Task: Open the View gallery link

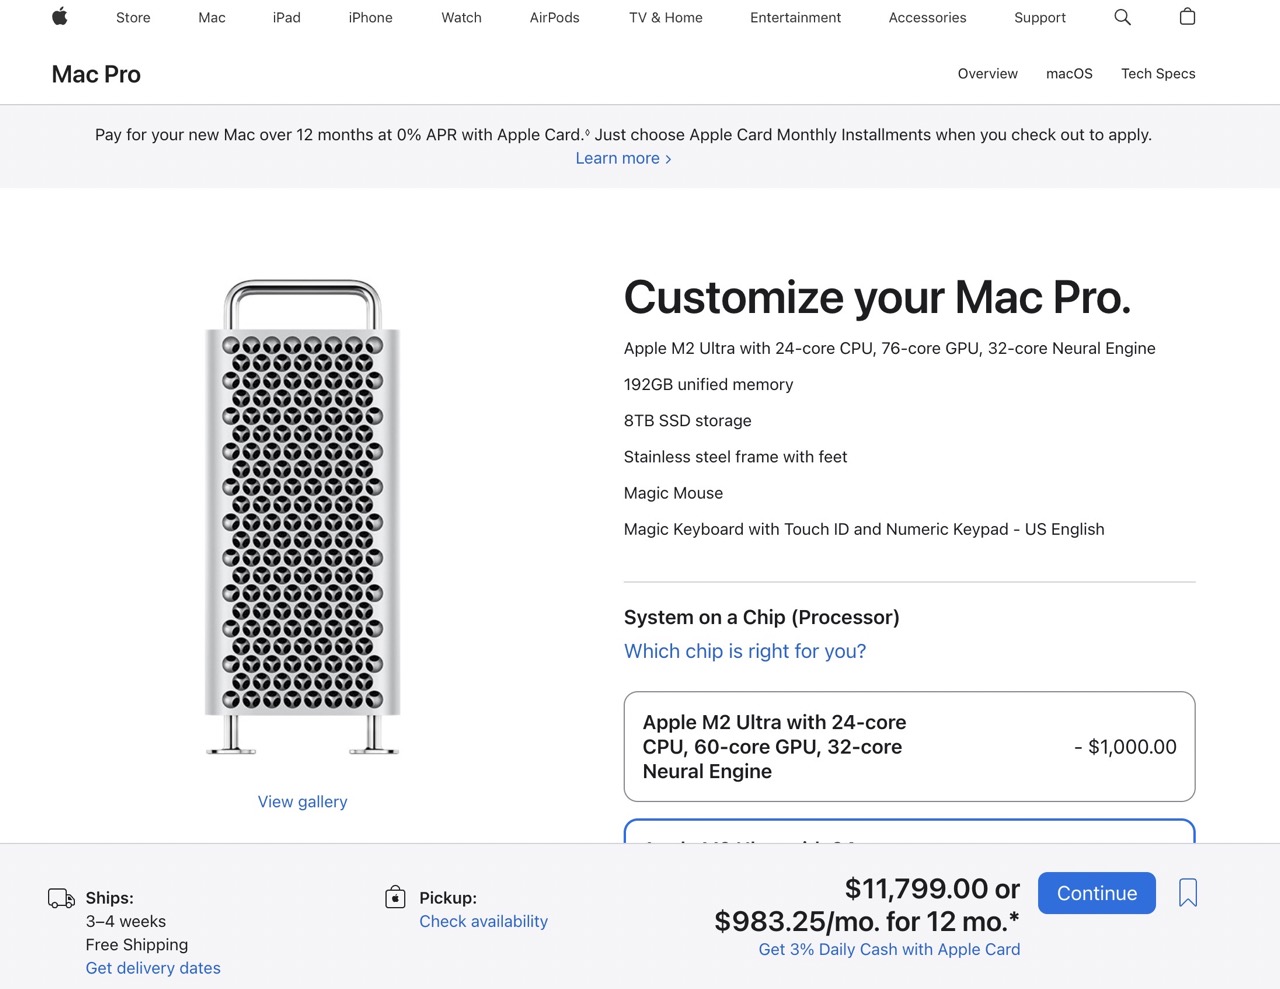Action: pyautogui.click(x=302, y=802)
